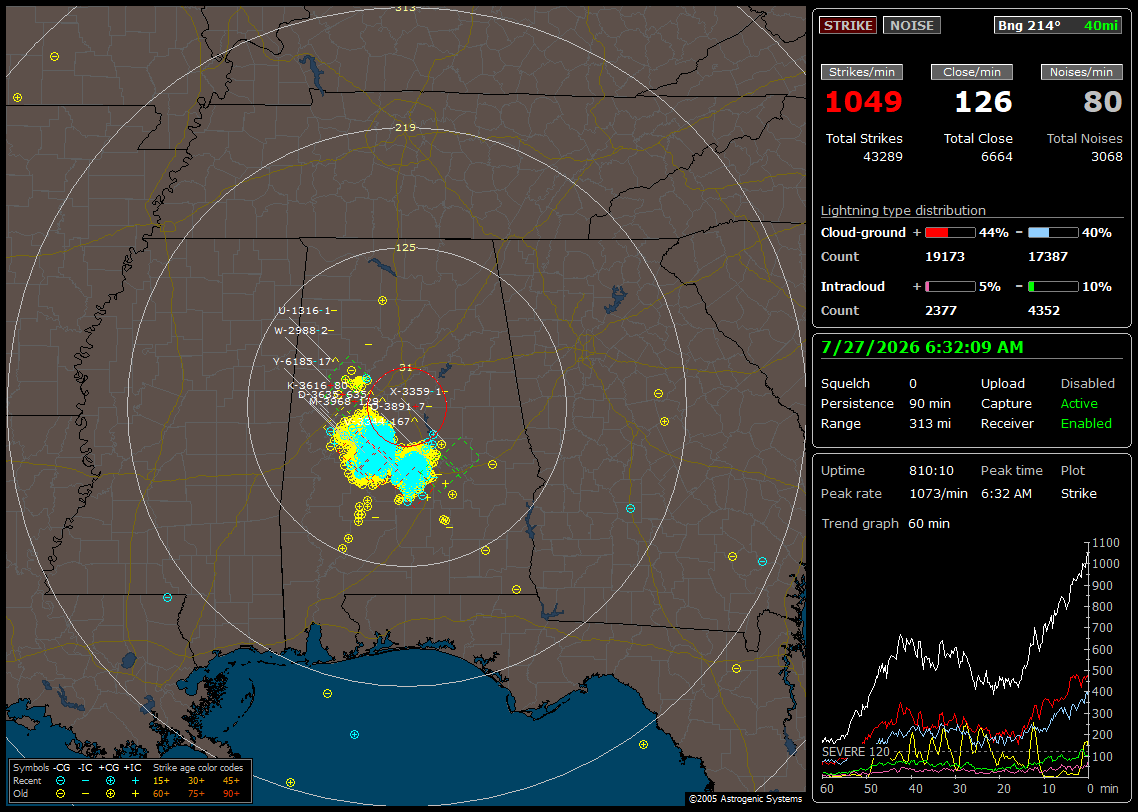Click the U-1316-1 storm cell label
Screen dimensions: 1138x812
307,311
